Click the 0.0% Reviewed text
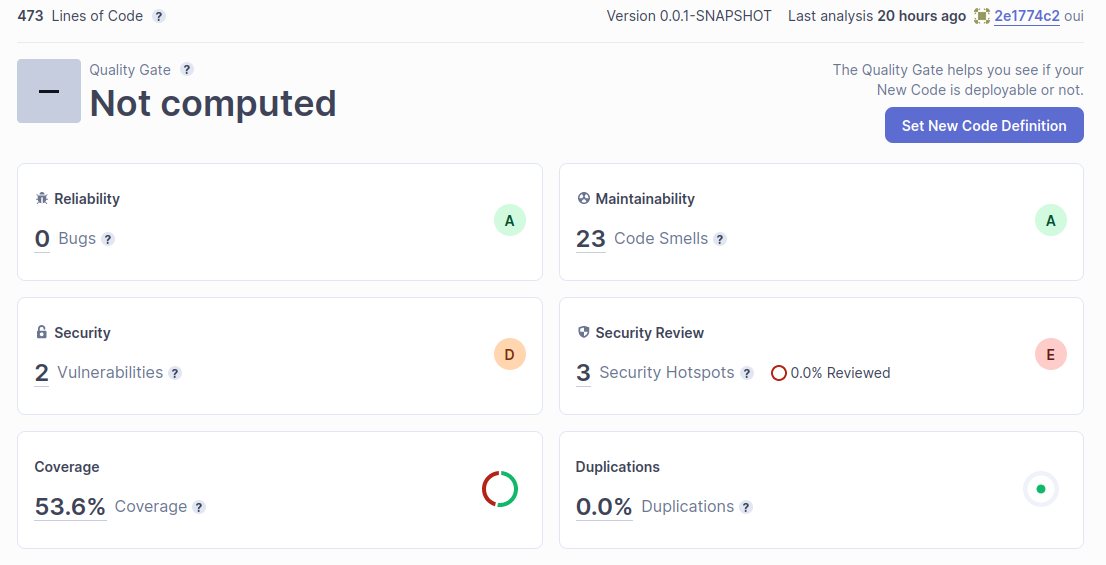 (840, 373)
